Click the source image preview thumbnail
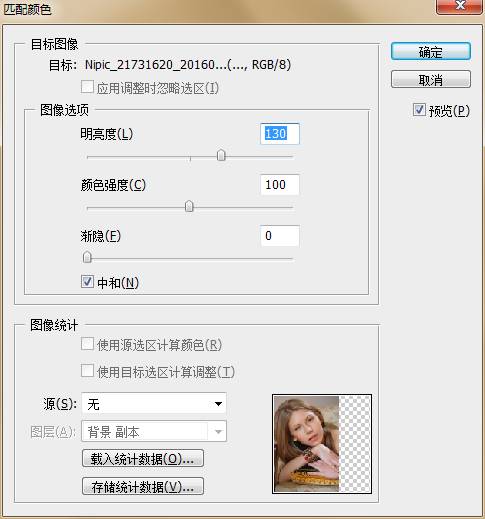The height and width of the screenshot is (519, 485). tap(322, 444)
